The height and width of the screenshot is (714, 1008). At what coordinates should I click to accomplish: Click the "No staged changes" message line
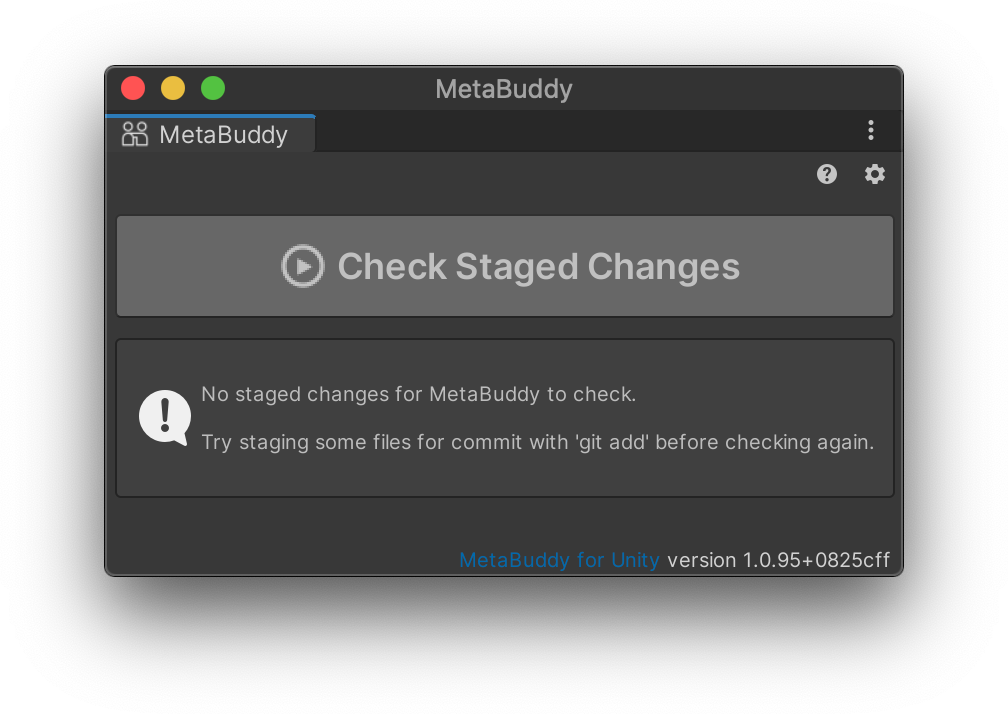click(x=418, y=394)
